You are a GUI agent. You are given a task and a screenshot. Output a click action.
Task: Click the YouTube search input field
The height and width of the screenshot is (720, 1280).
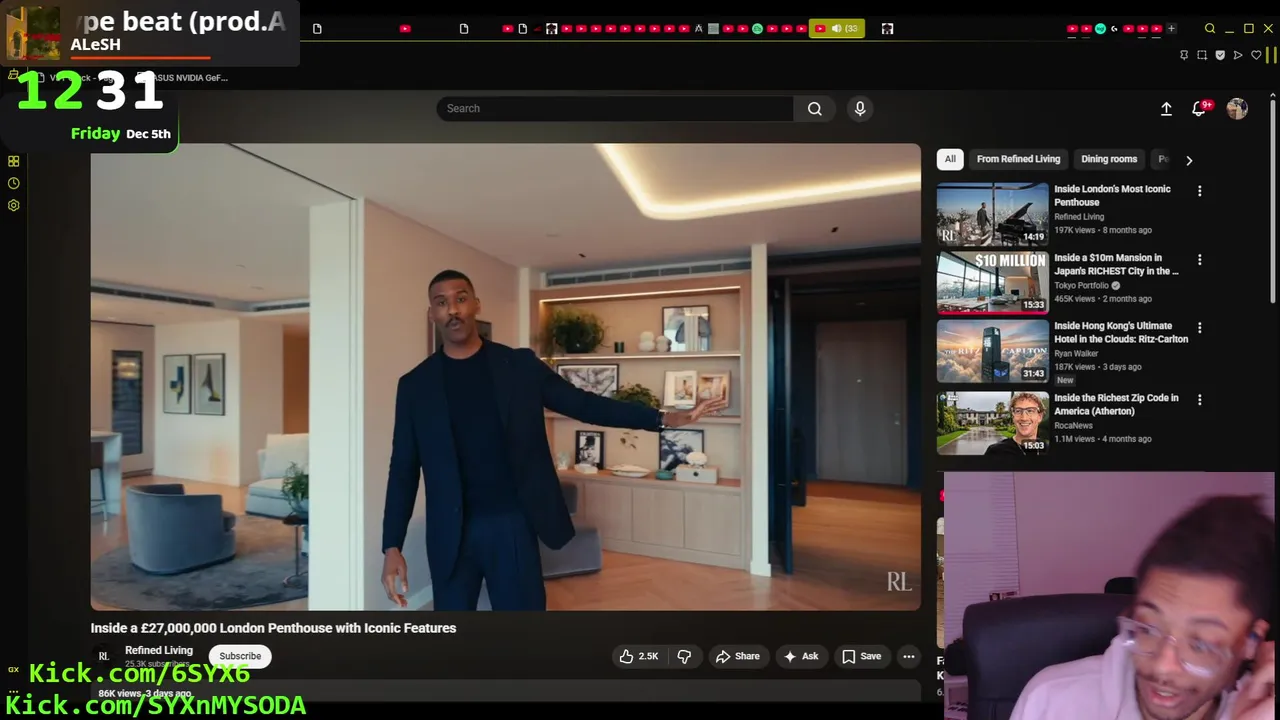click(x=615, y=109)
